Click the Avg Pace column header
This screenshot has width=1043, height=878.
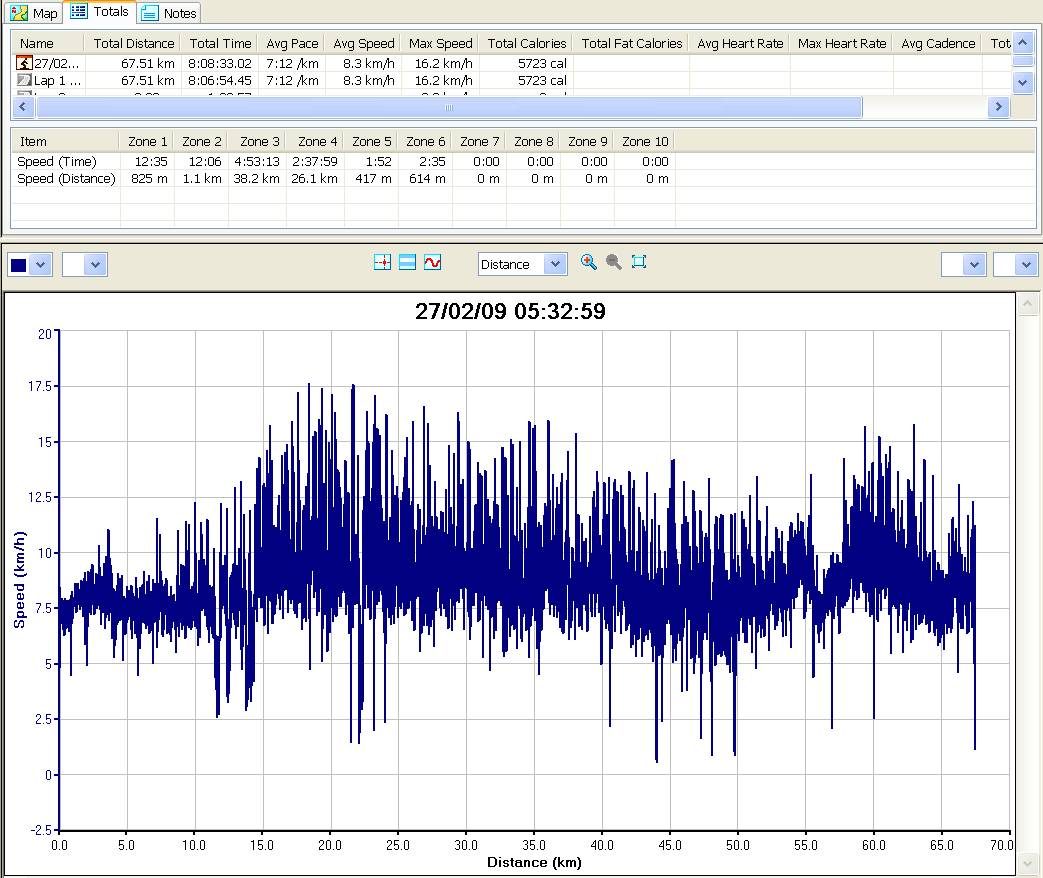pos(292,43)
